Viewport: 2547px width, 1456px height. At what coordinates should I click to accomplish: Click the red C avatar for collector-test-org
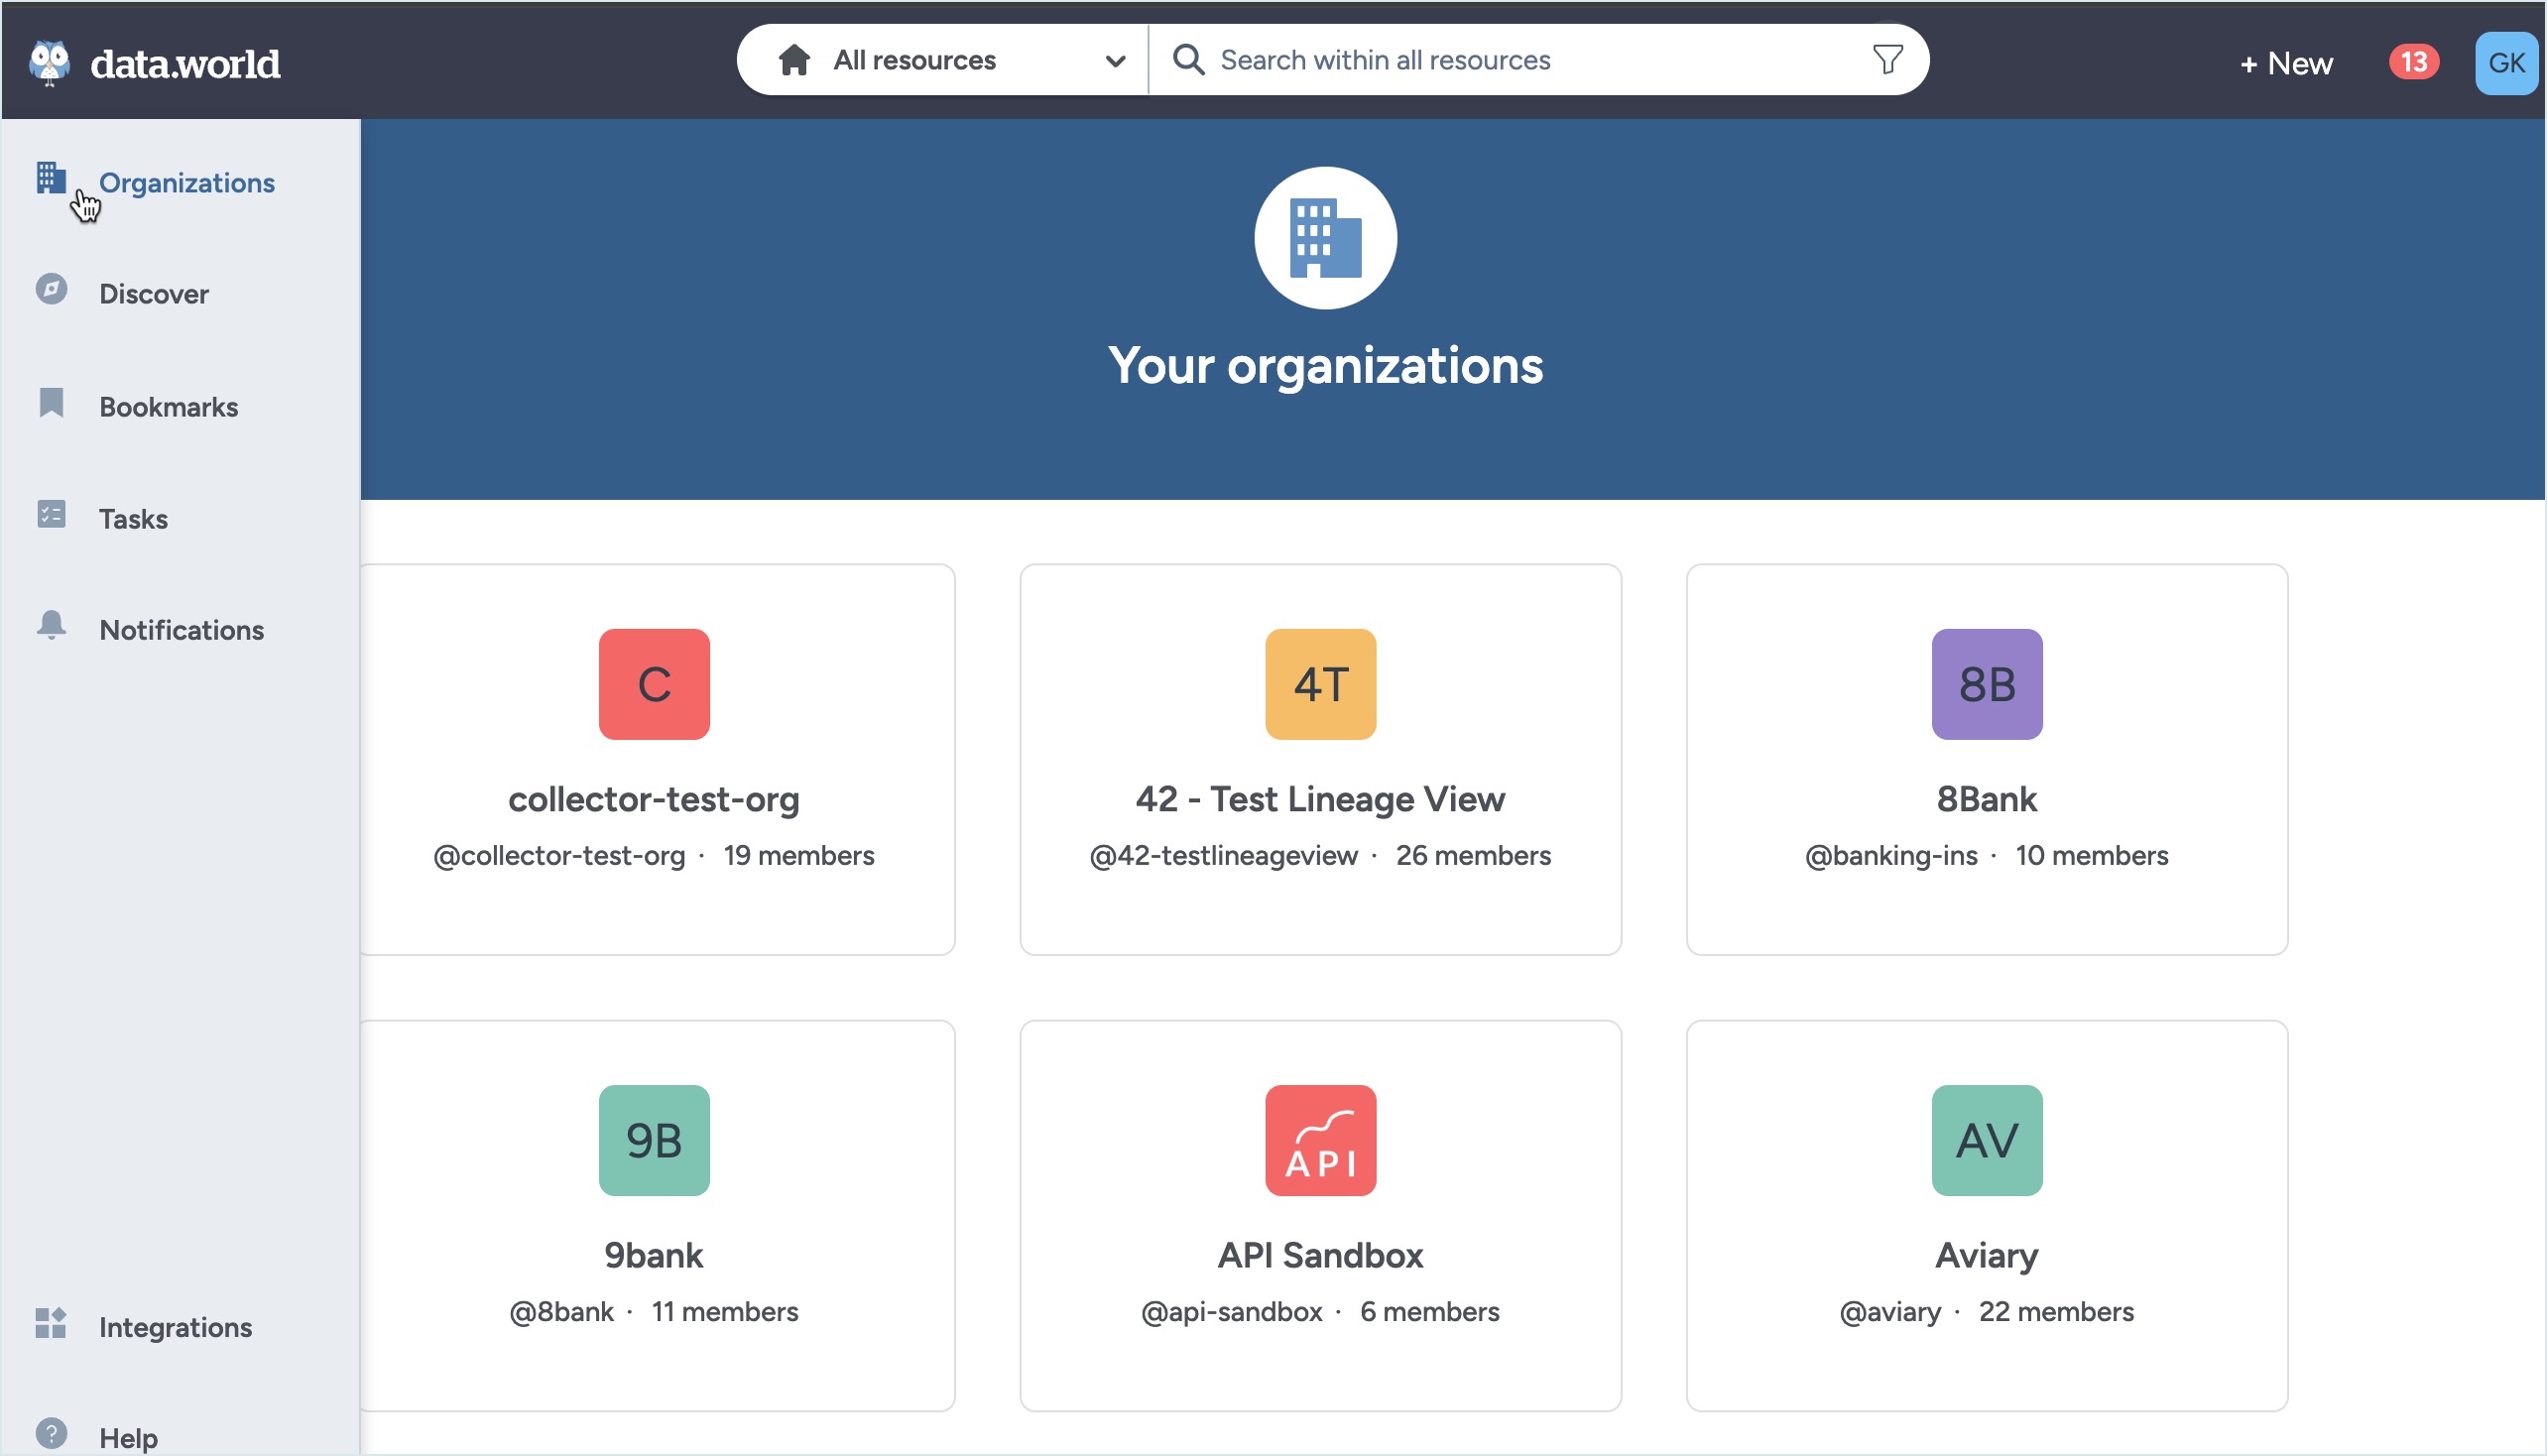click(x=654, y=684)
